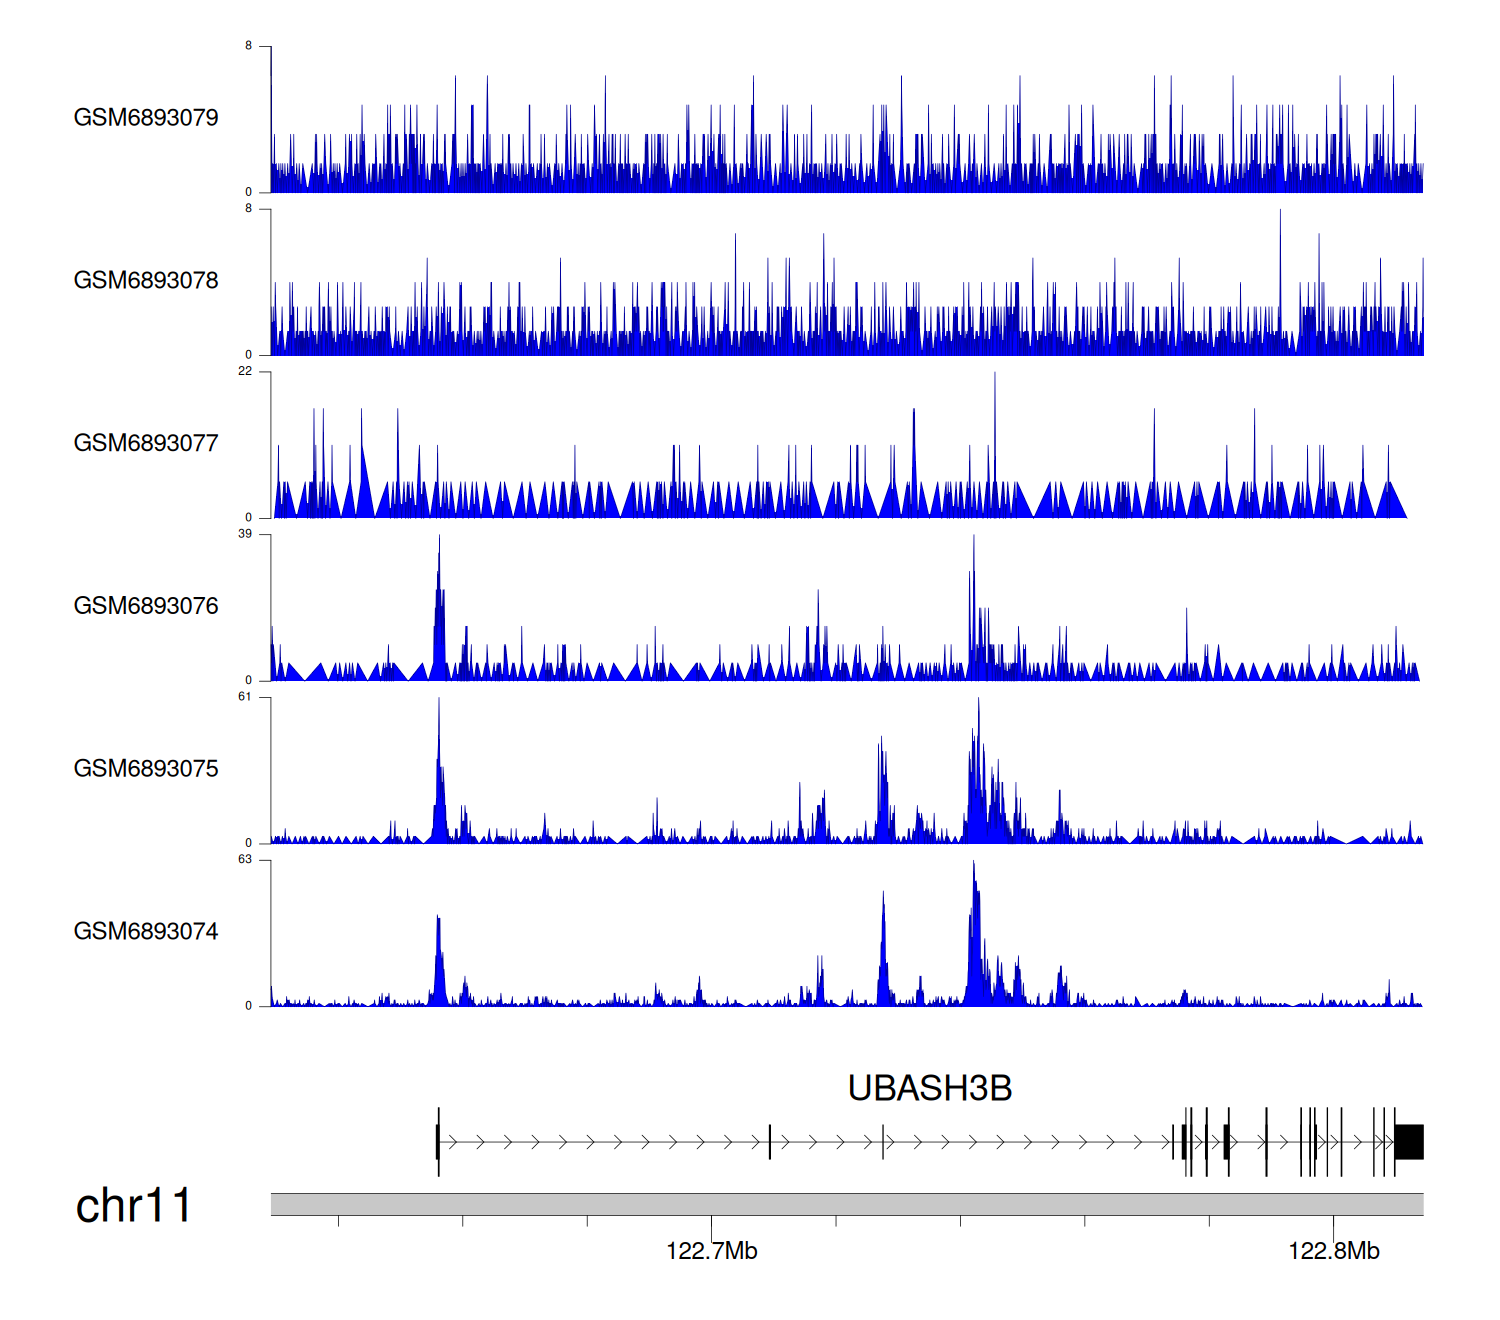Click the y-axis maximum value 39
The width and height of the screenshot is (1500, 1320).
coord(245,534)
